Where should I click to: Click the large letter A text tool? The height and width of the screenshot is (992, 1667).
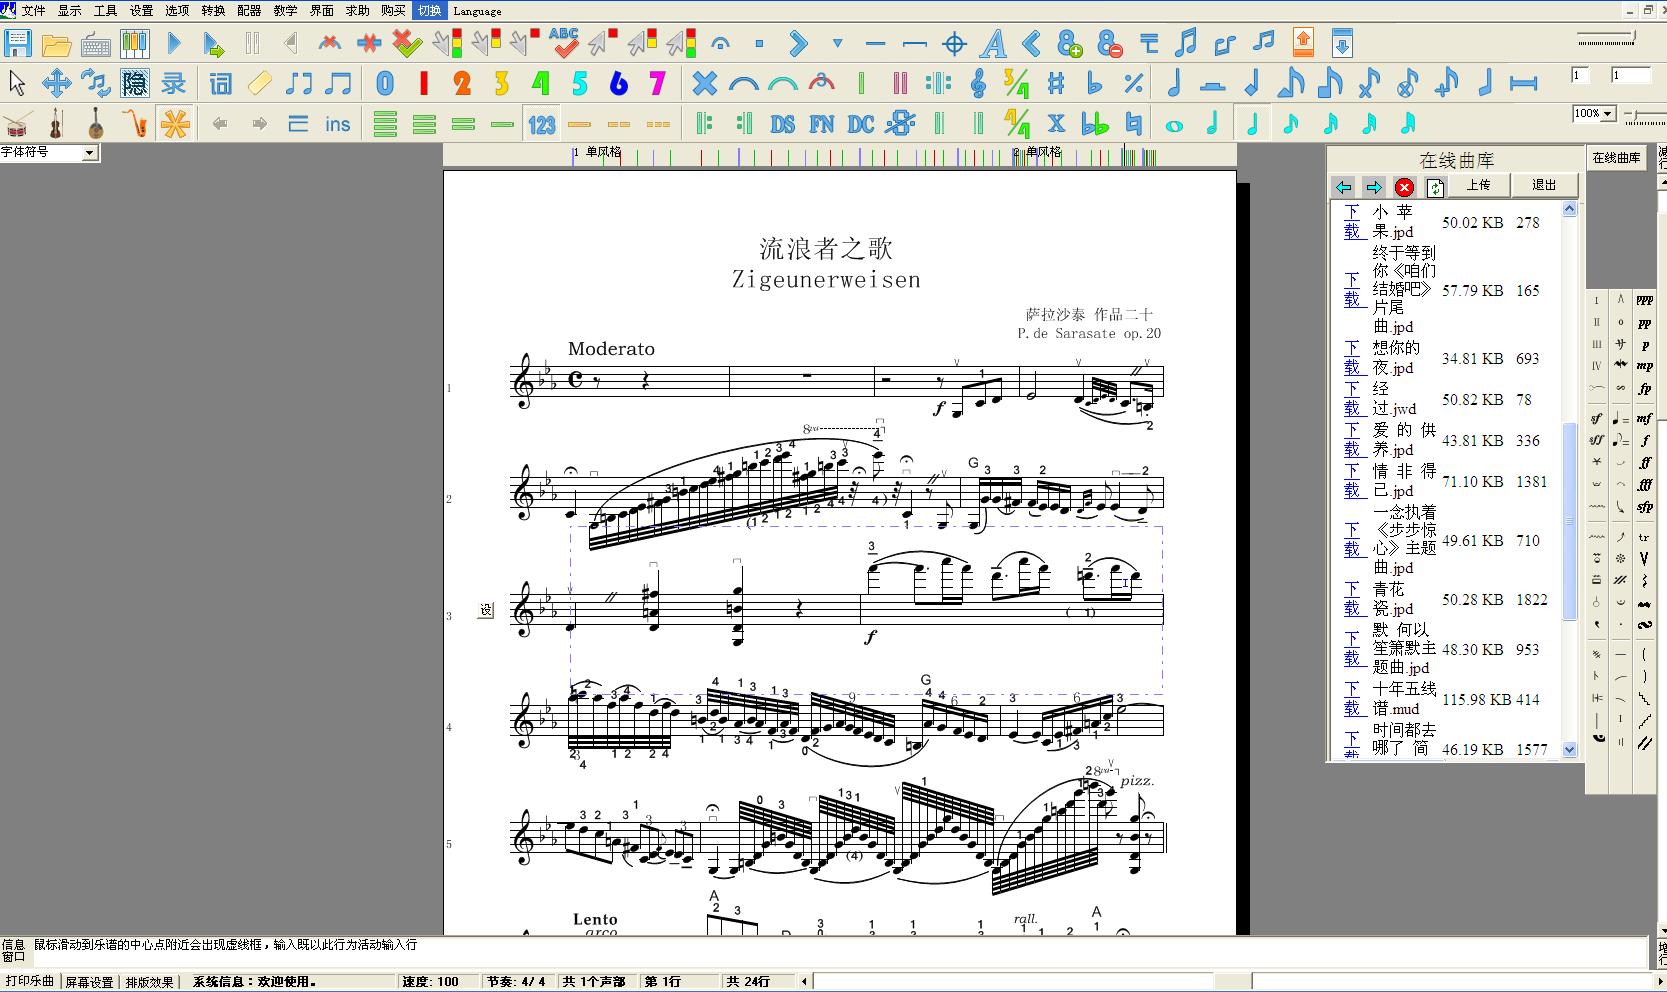coord(993,43)
